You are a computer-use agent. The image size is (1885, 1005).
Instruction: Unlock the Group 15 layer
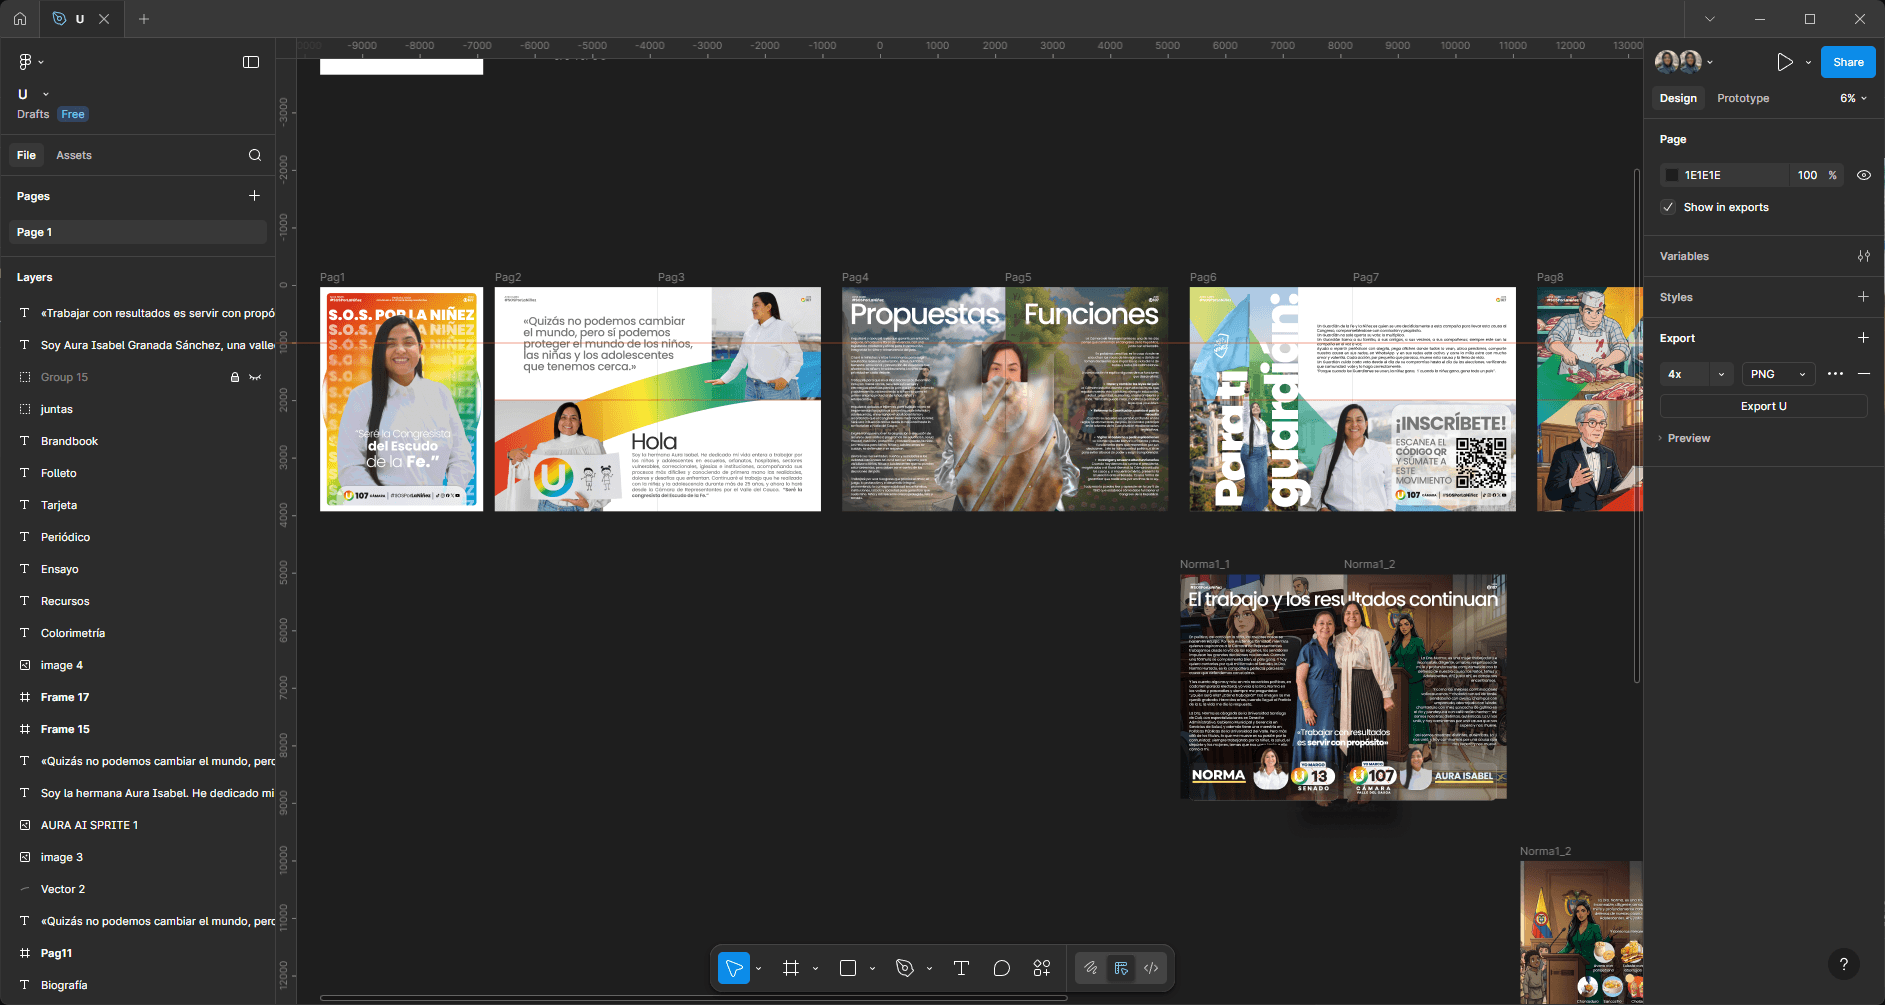click(235, 377)
